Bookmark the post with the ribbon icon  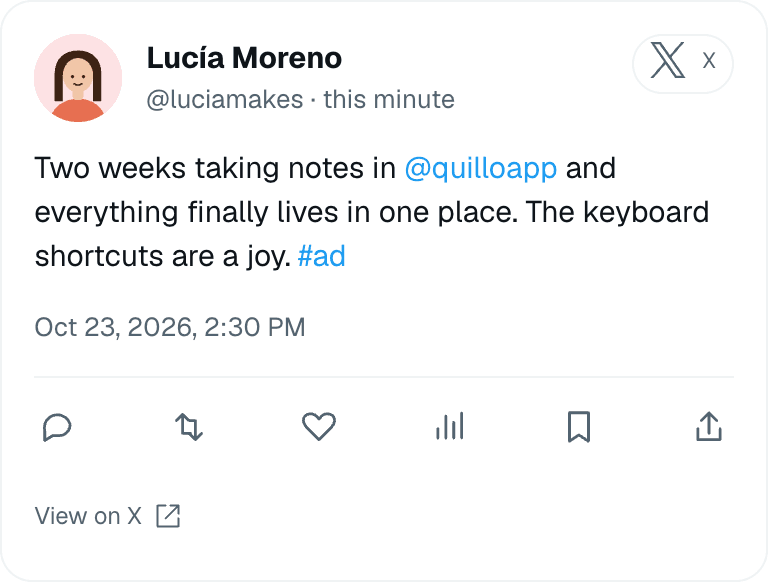tap(579, 427)
